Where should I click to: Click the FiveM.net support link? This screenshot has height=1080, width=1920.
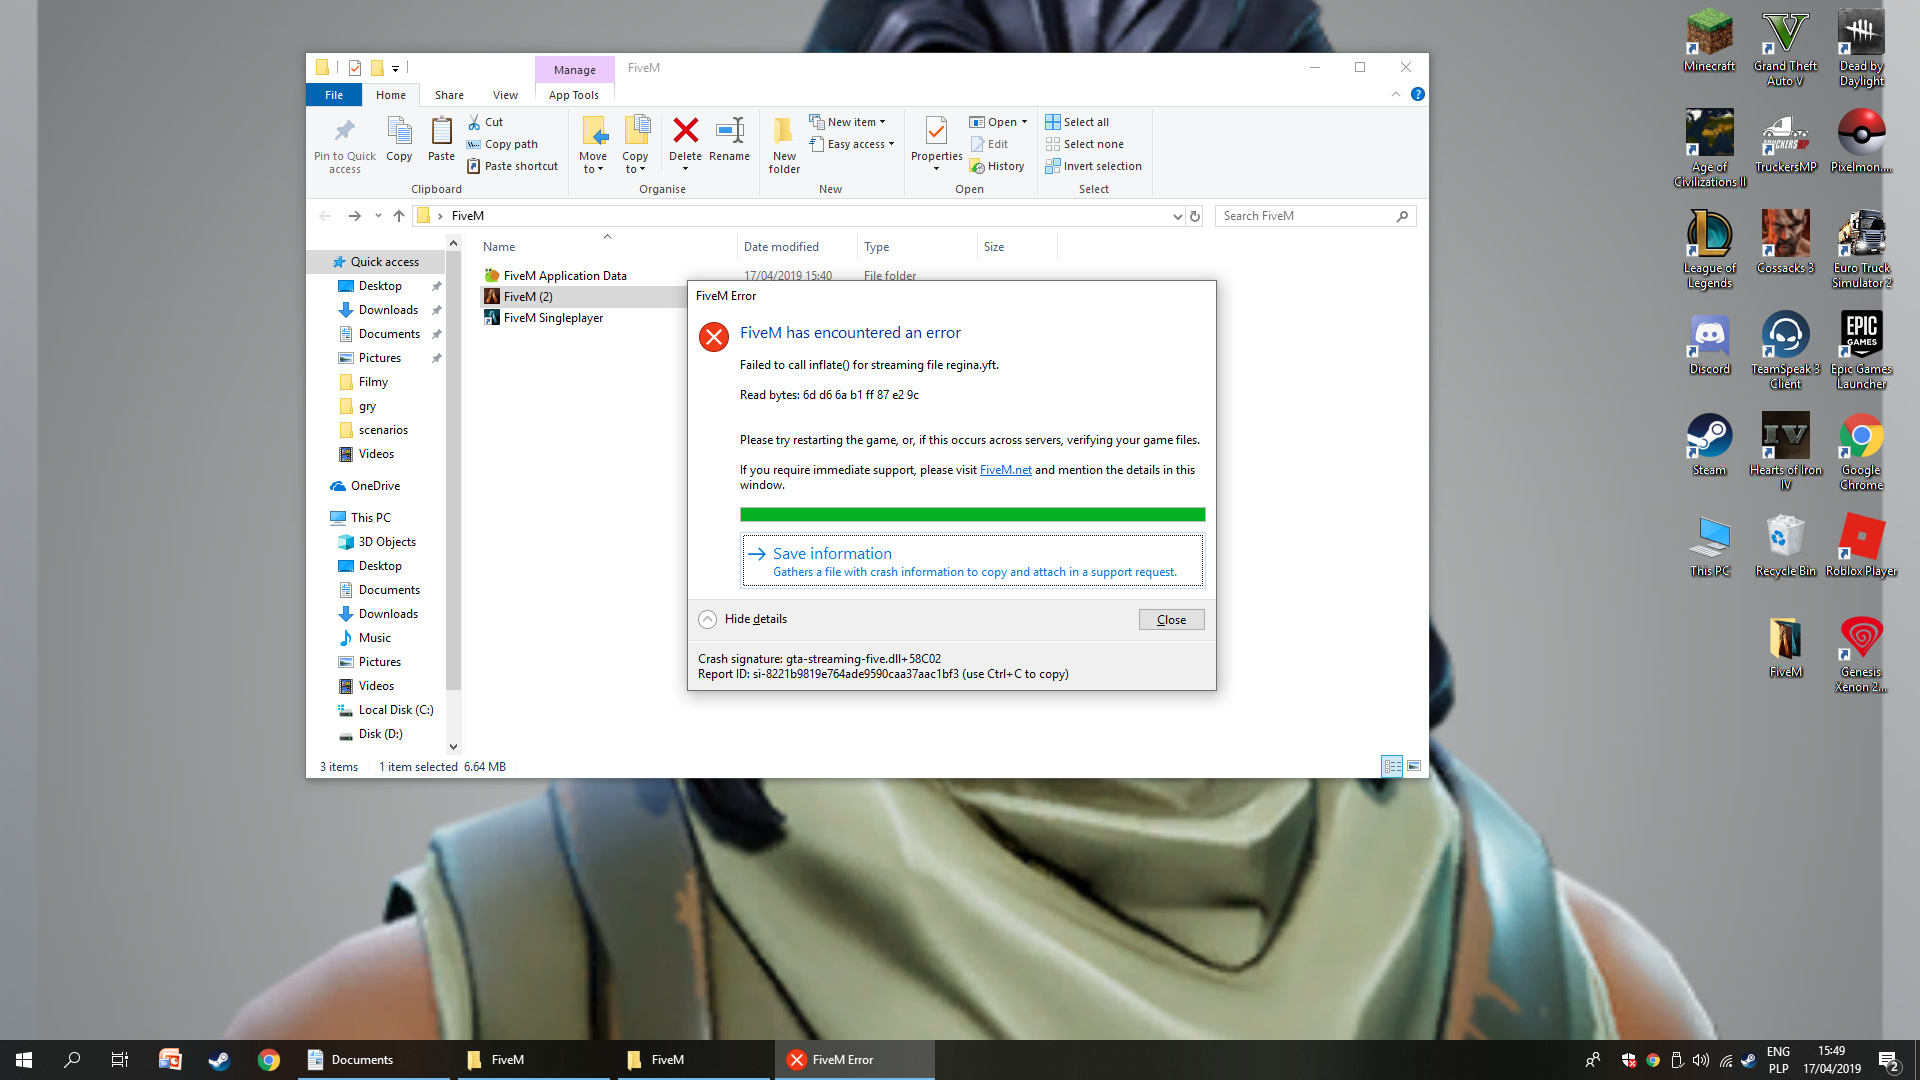pyautogui.click(x=1005, y=470)
